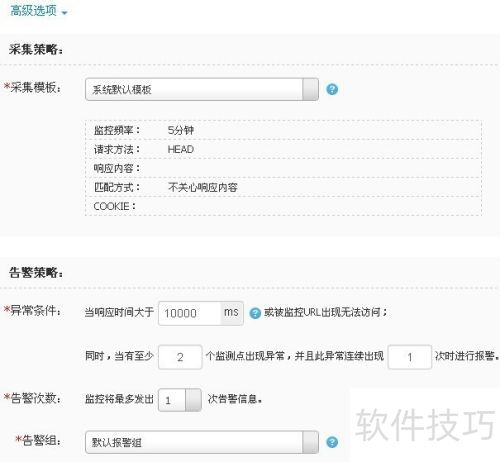Screen dimensions: 500x462
Task: Open the 告警次数 count dropdown
Action: [x=180, y=400]
